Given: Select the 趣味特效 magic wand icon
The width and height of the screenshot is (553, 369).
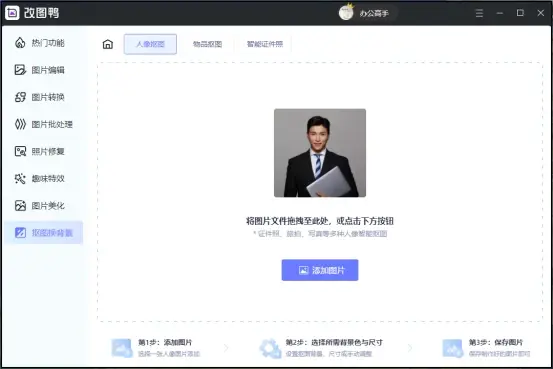Looking at the screenshot, I should (x=20, y=179).
